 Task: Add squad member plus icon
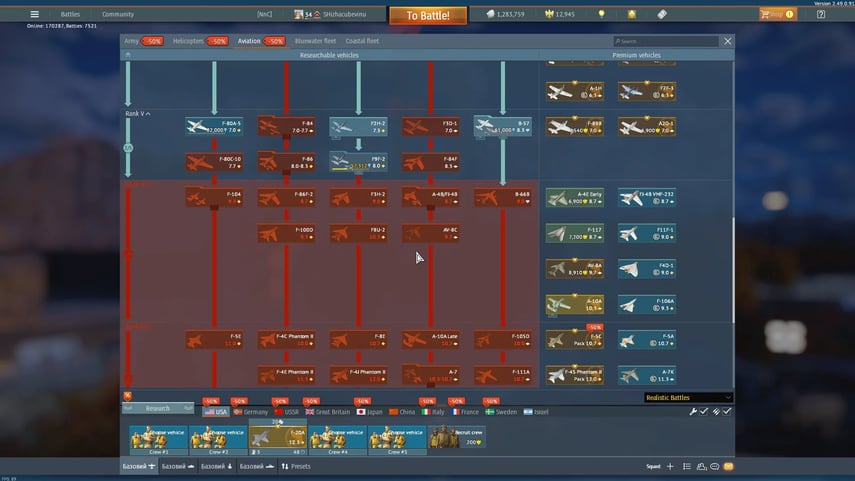671,467
